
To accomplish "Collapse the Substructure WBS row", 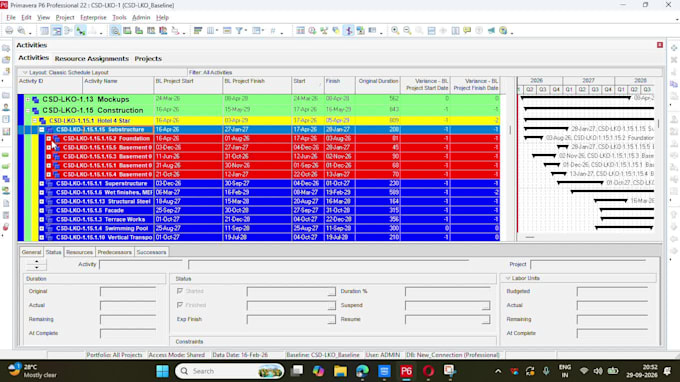I will click(x=42, y=130).
